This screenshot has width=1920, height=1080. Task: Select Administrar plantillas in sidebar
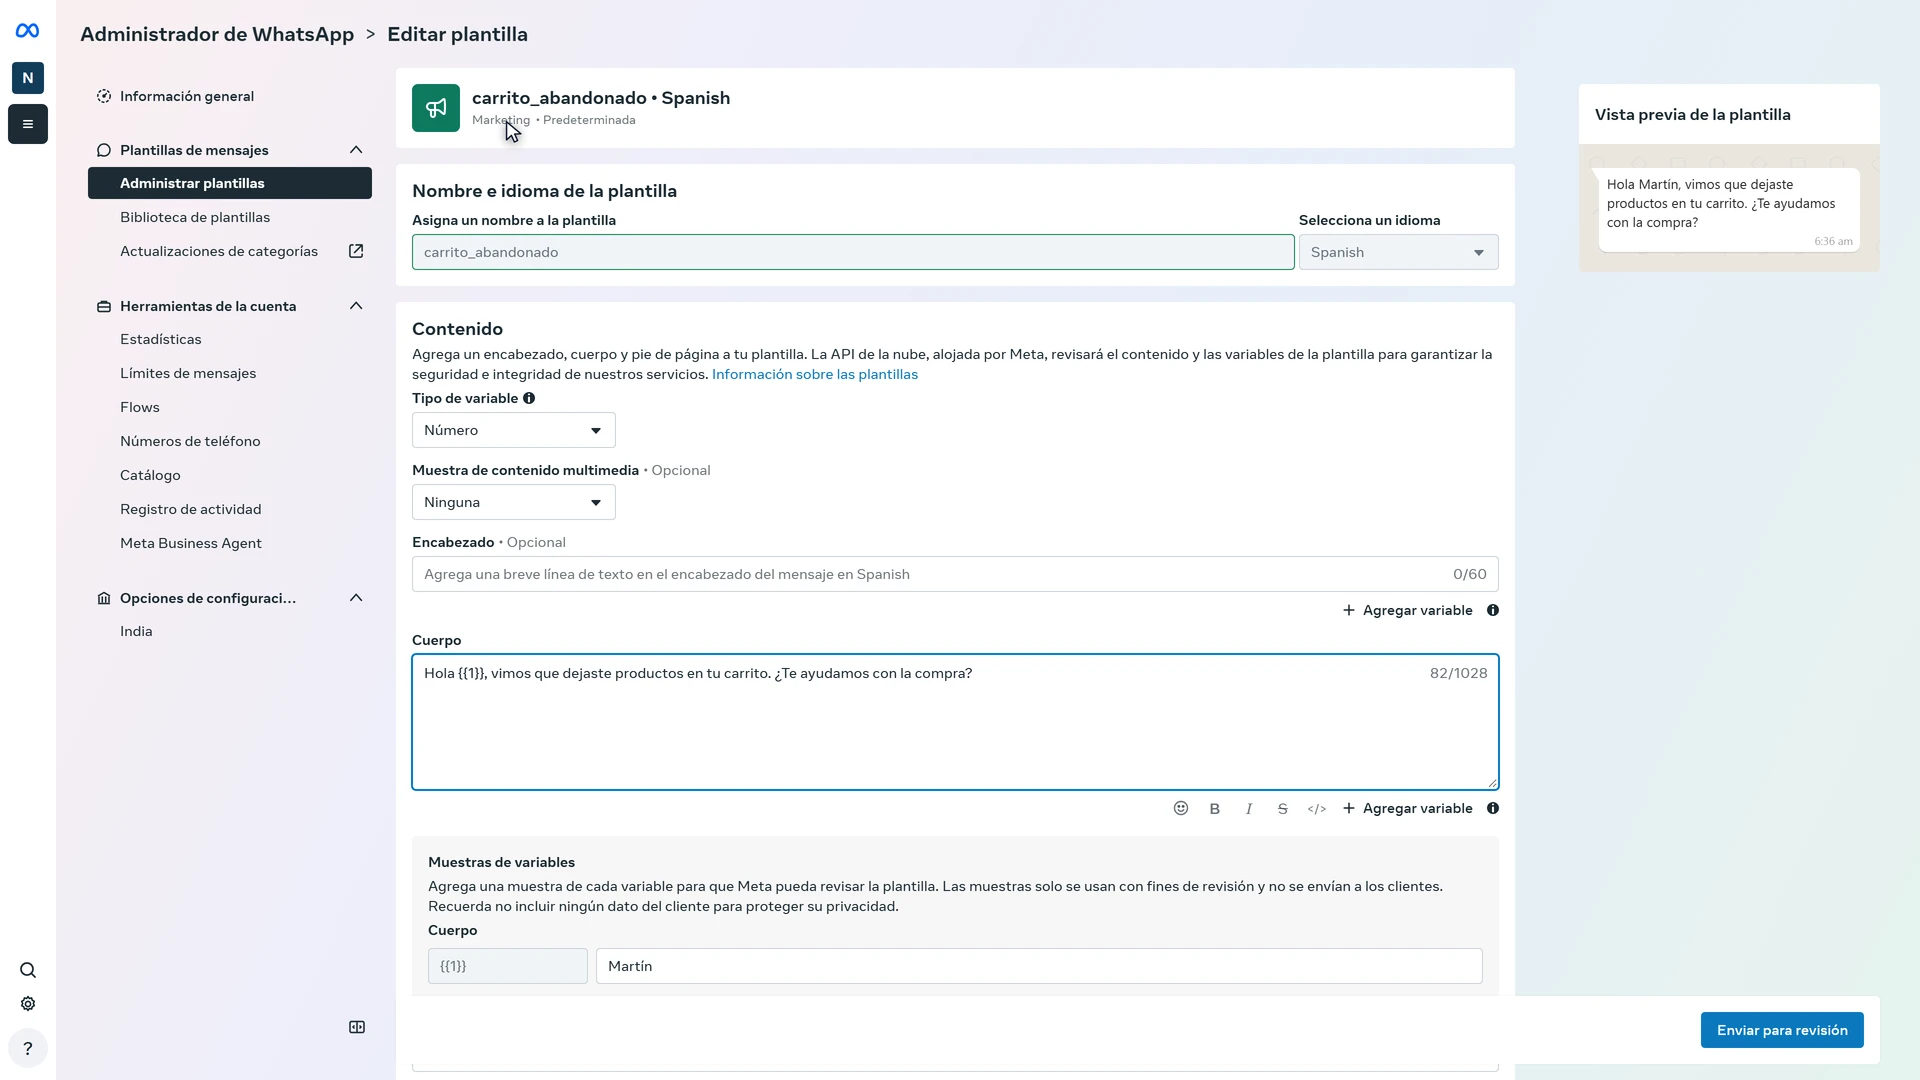(230, 183)
